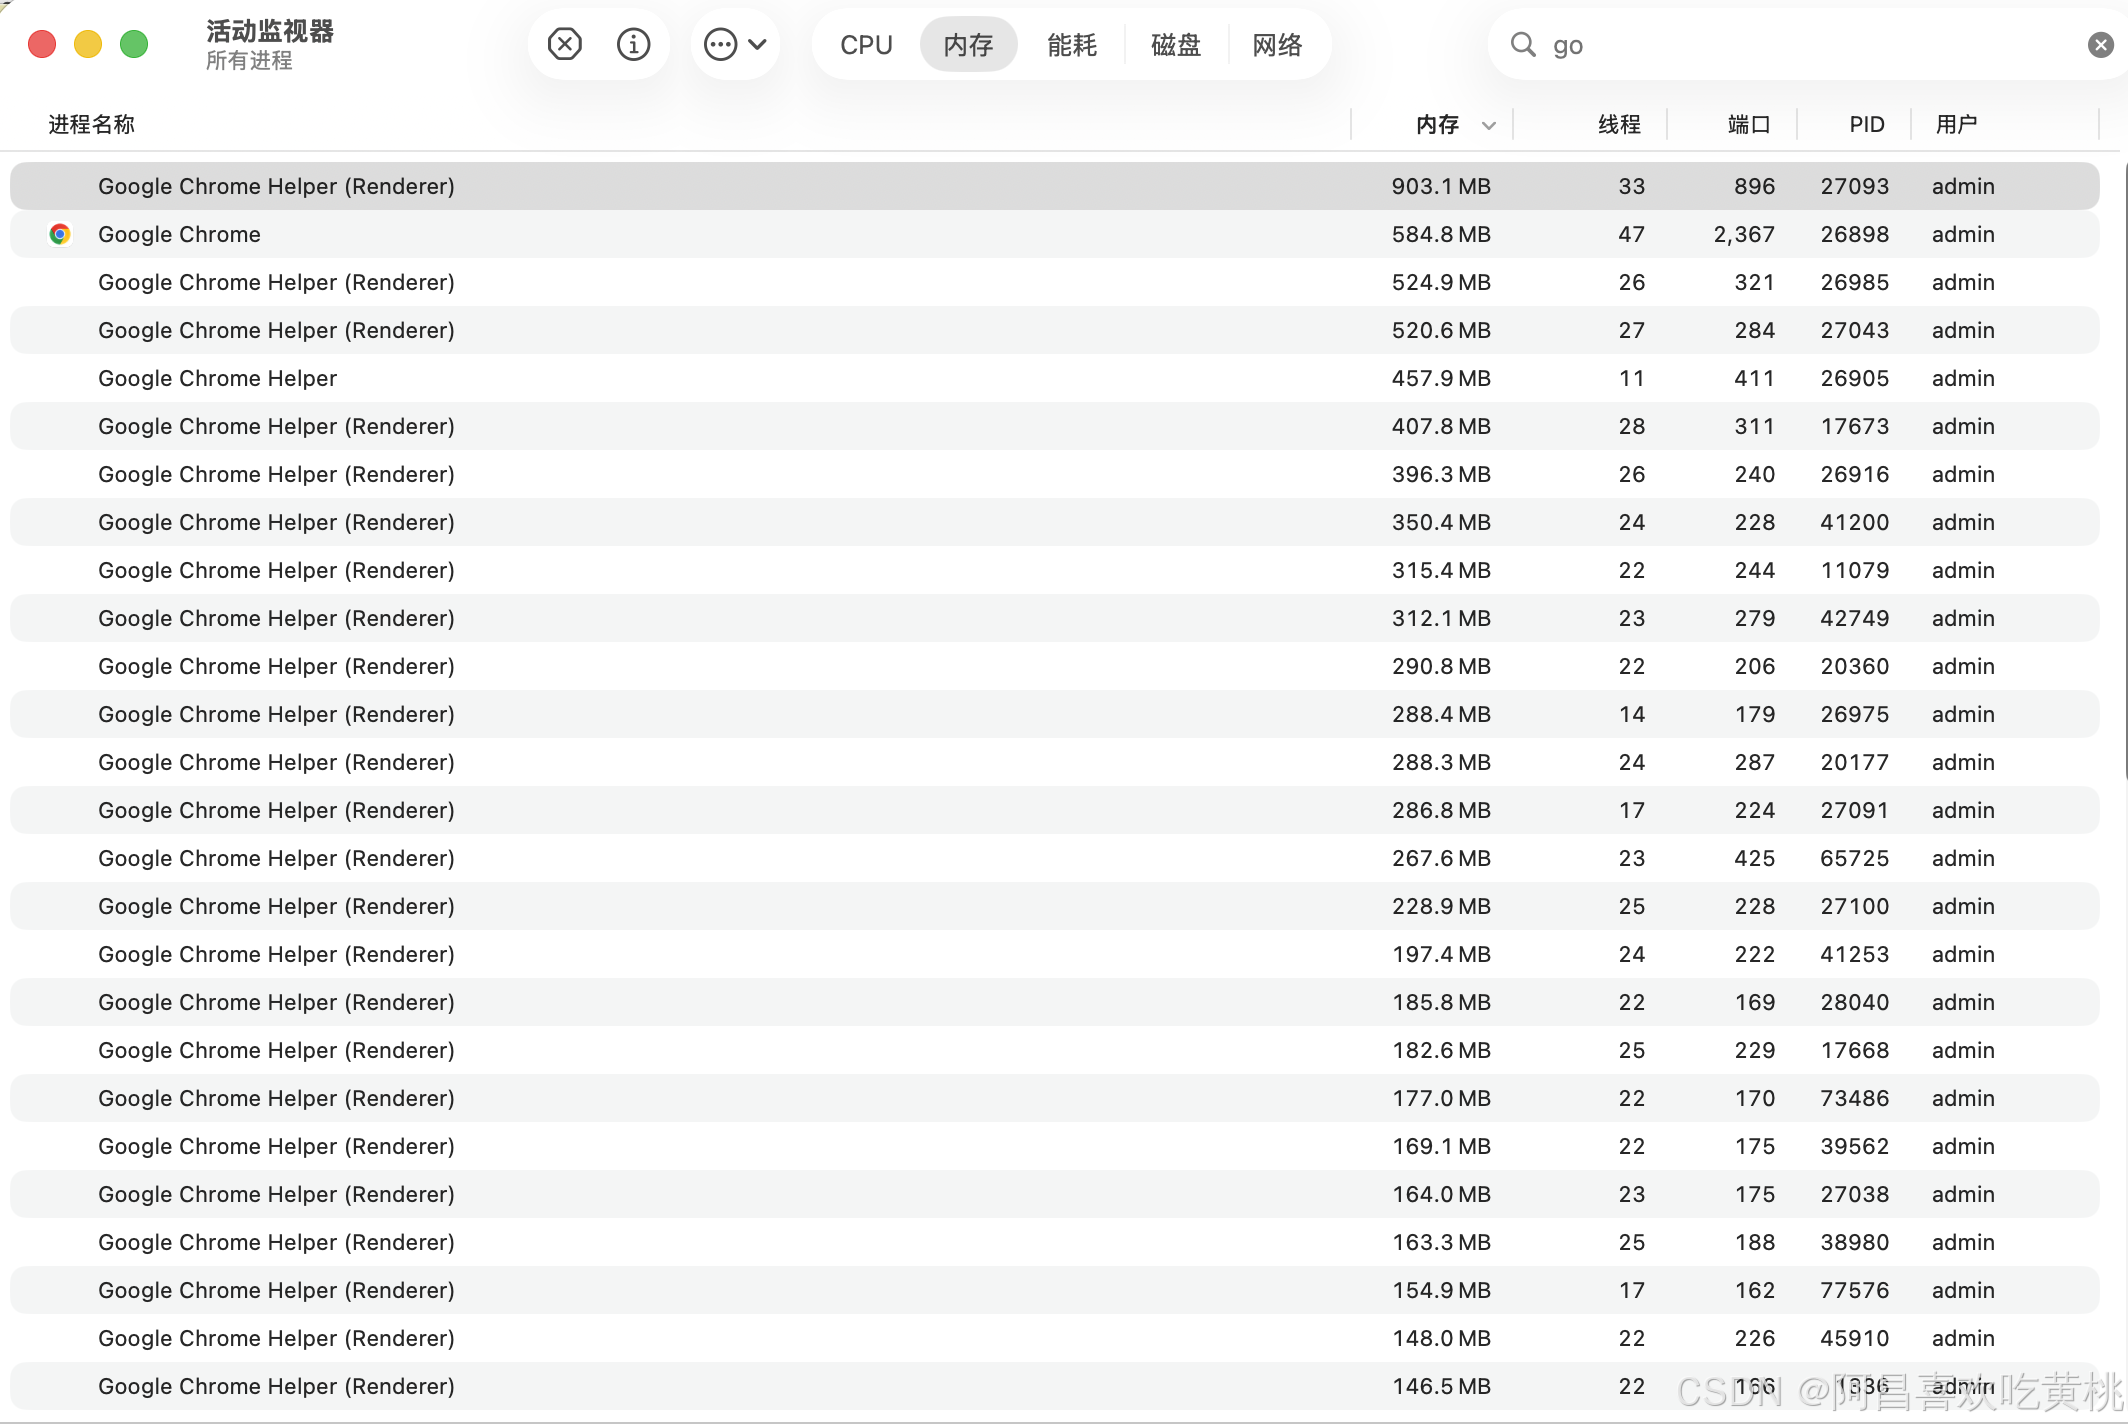
Task: Switch to the 磁盘 disk tab
Action: pyautogui.click(x=1176, y=45)
